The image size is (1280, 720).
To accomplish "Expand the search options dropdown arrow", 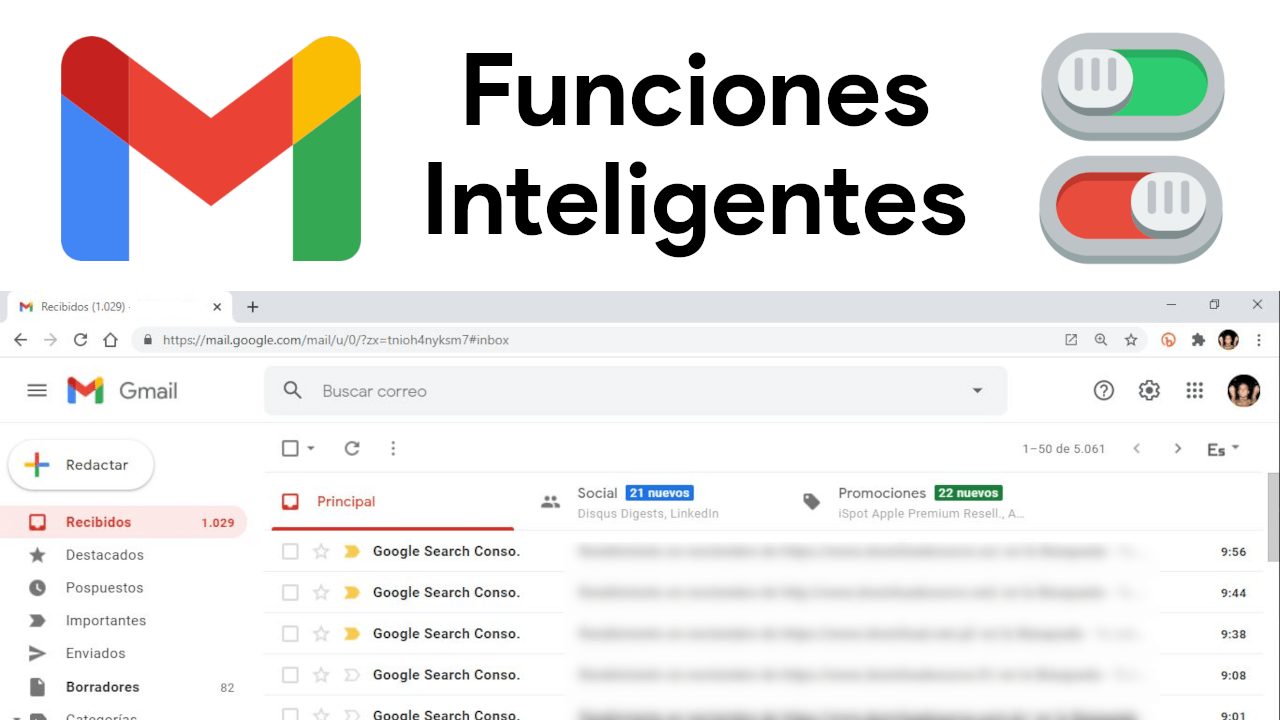I will (977, 391).
